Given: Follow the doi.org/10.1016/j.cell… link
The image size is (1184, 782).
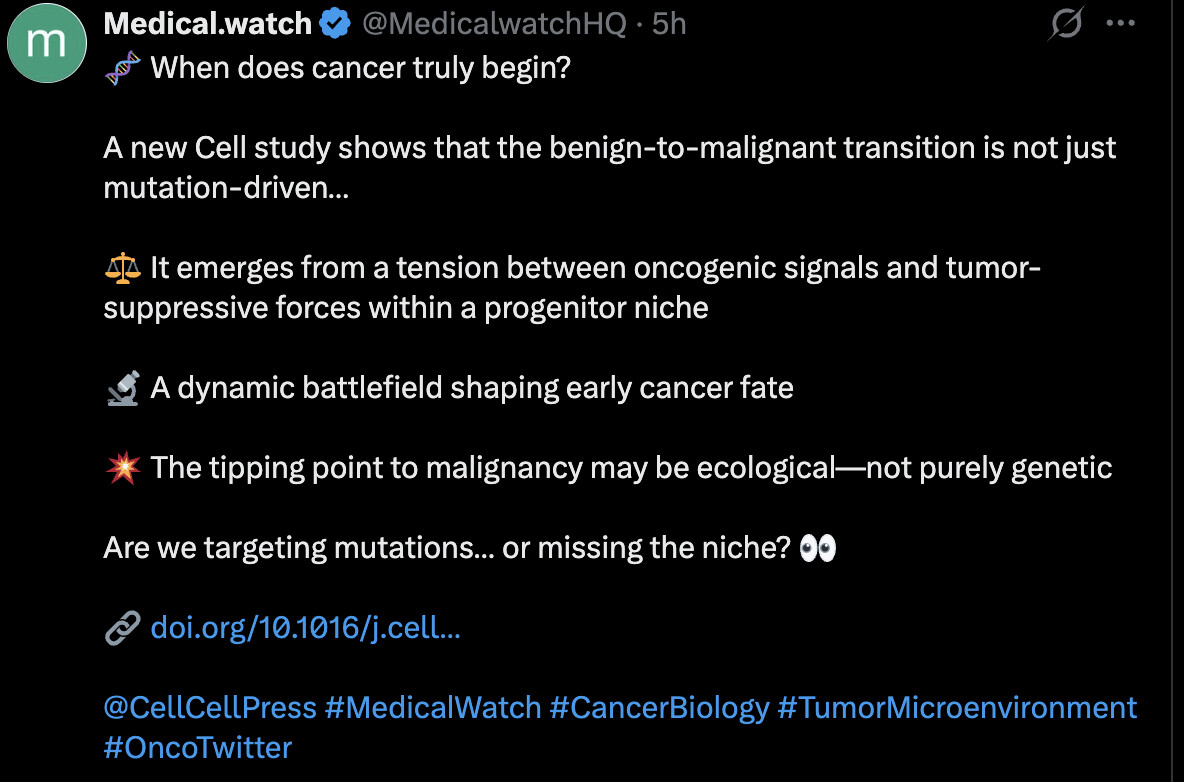Looking at the screenshot, I should pos(305,628).
